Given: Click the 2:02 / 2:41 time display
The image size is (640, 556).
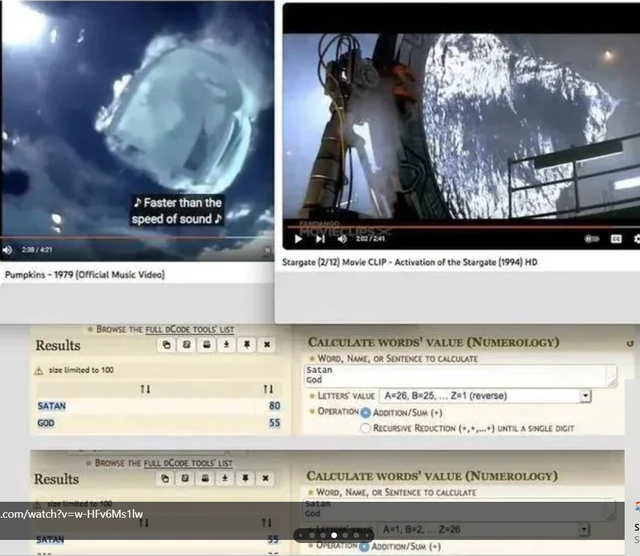Looking at the screenshot, I should [x=370, y=238].
